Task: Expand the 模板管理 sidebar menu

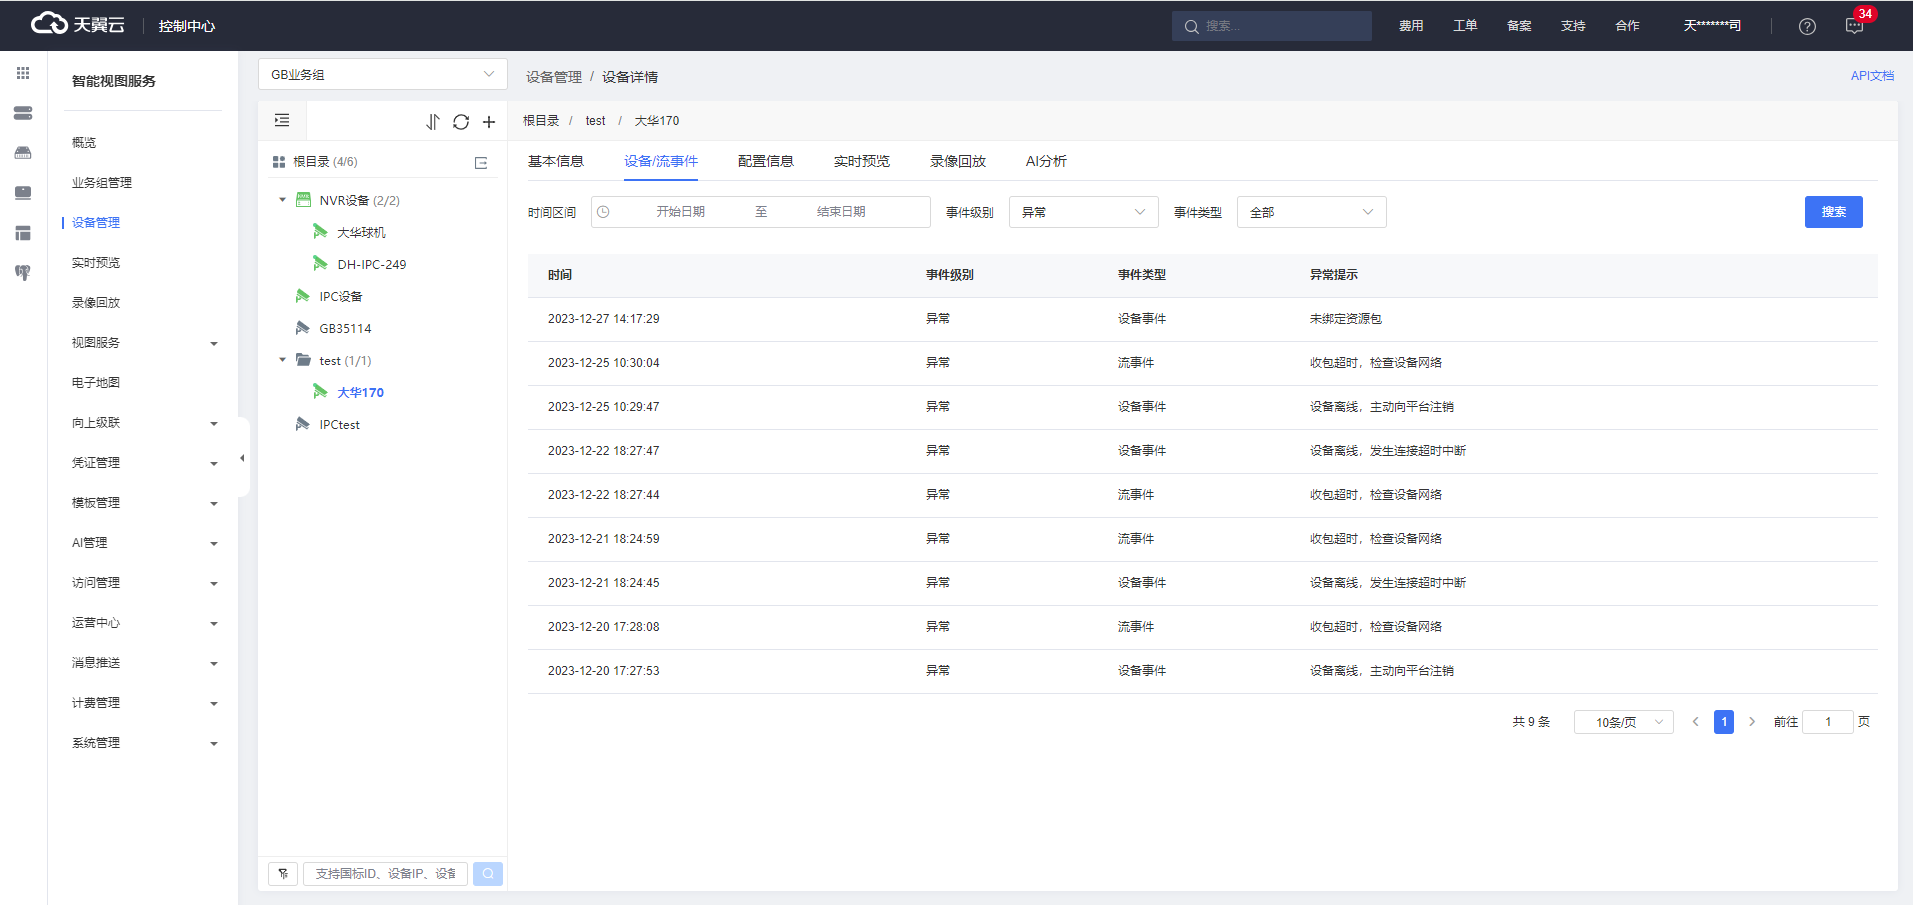Action: pyautogui.click(x=145, y=503)
